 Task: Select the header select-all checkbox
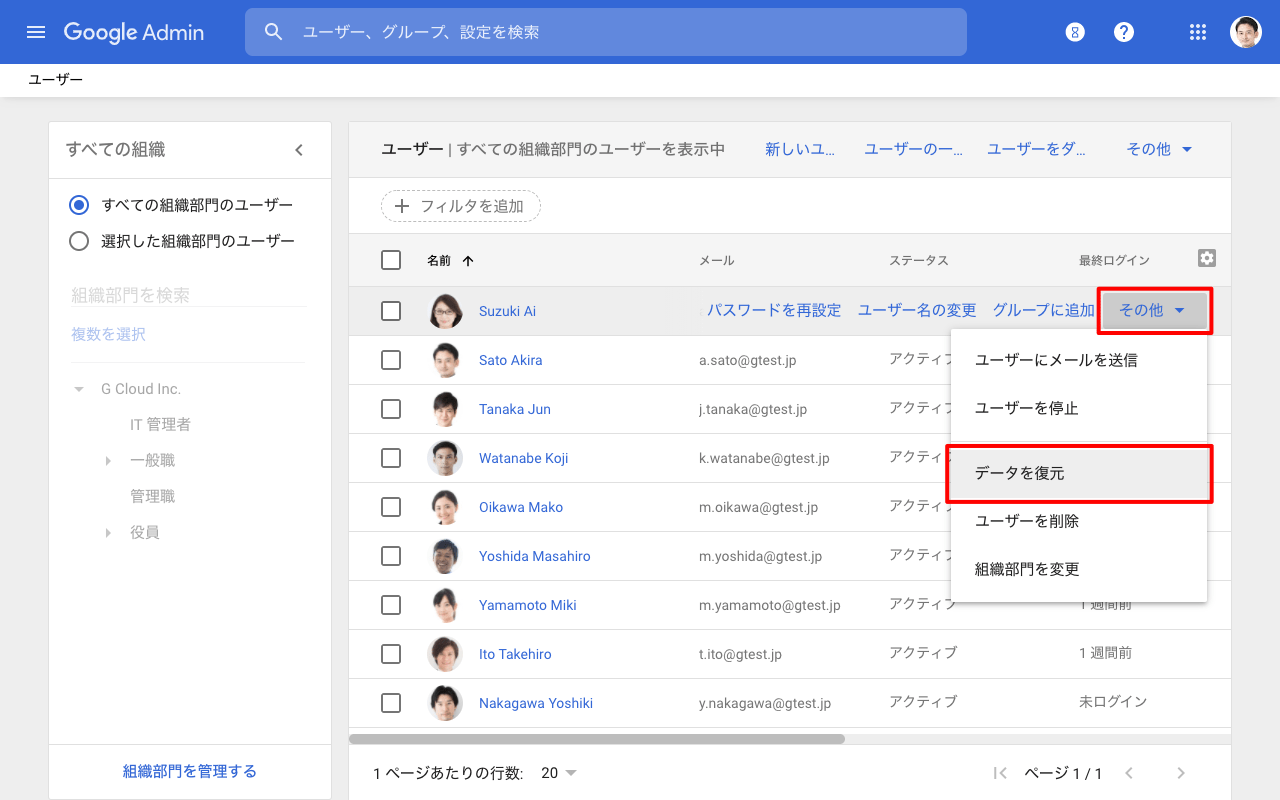tap(391, 260)
